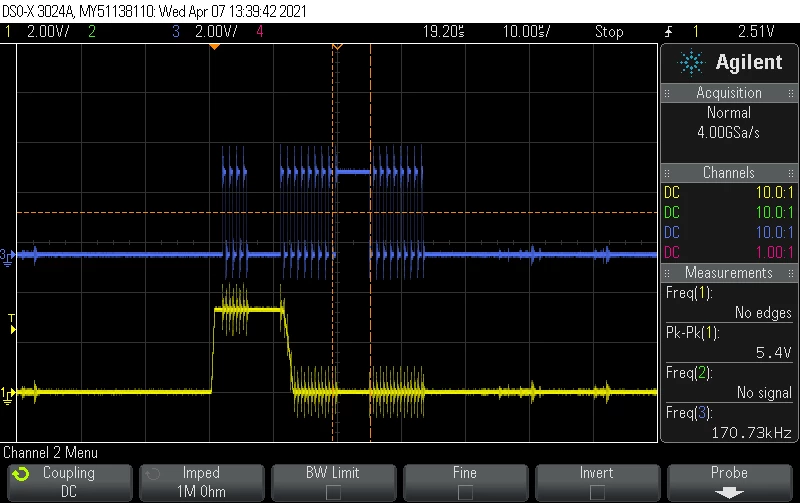Image resolution: width=800 pixels, height=503 pixels.
Task: Toggle the Invert checkbox
Action: pos(597,492)
